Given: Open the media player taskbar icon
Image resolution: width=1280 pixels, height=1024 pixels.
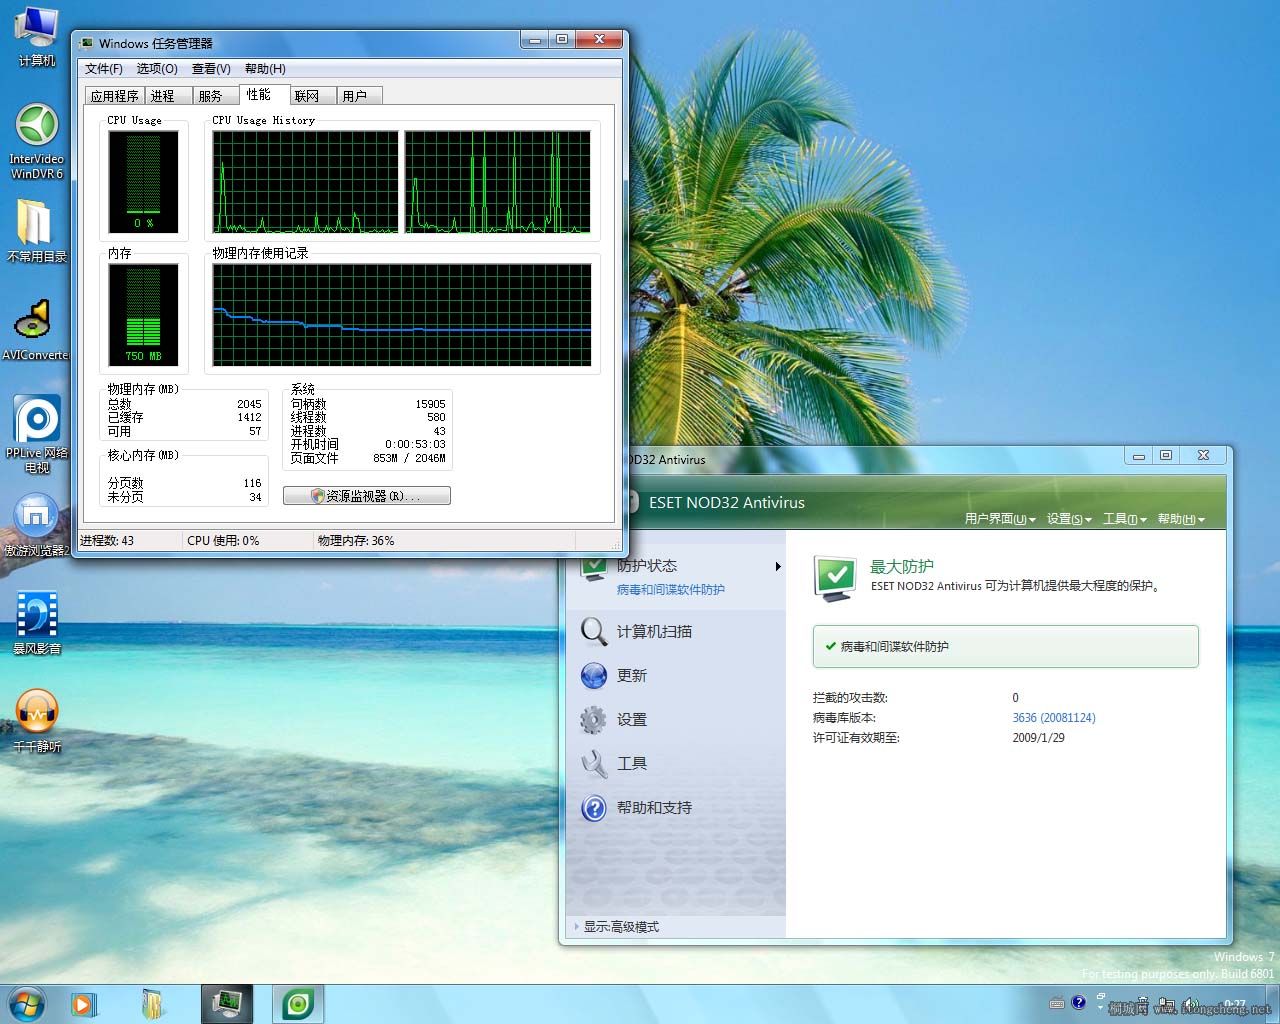Looking at the screenshot, I should point(84,1004).
